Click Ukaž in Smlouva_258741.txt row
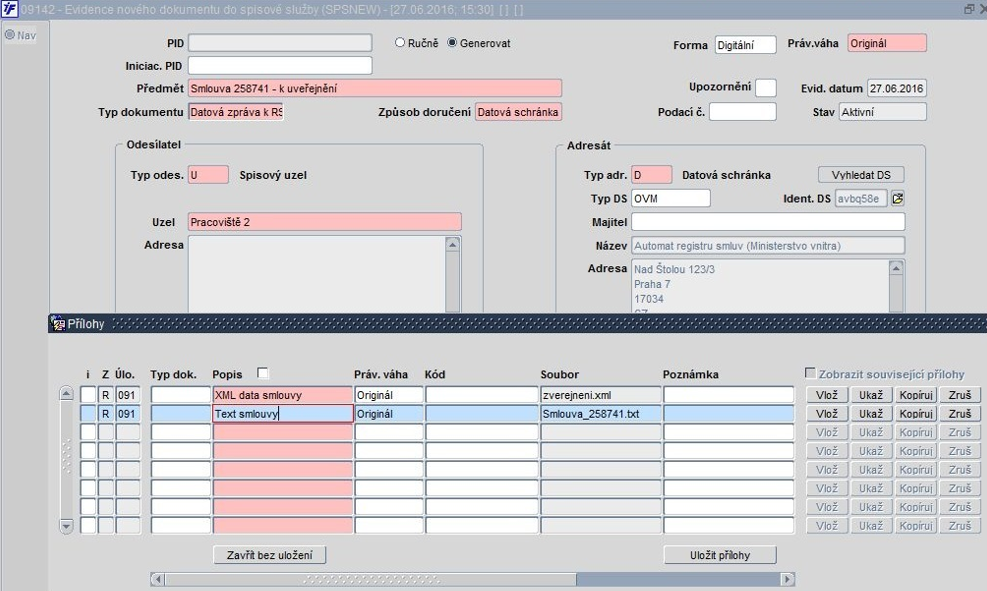This screenshot has width=987, height=591. coord(871,414)
